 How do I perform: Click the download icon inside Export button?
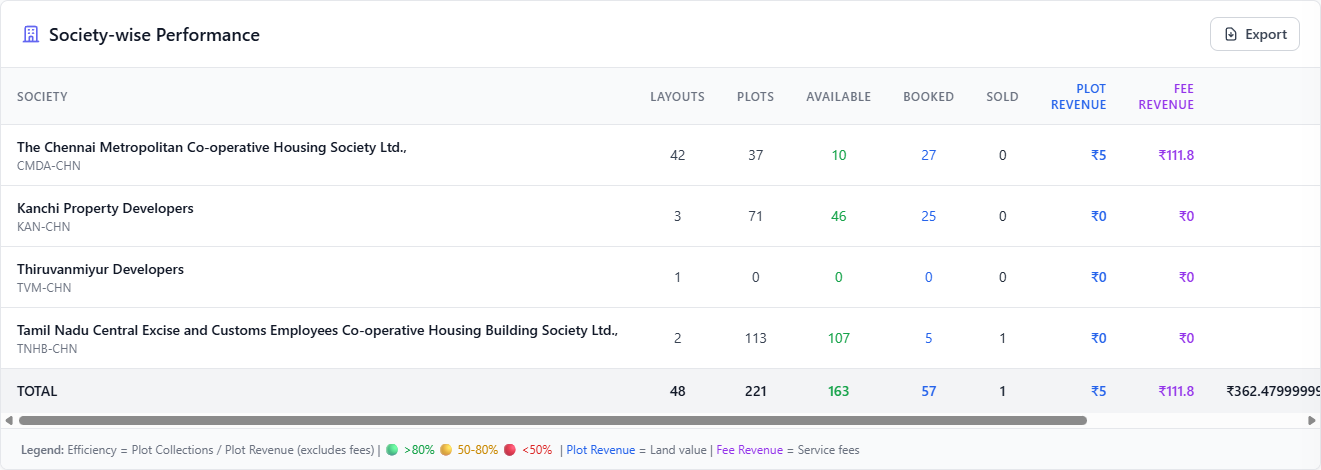1231,34
